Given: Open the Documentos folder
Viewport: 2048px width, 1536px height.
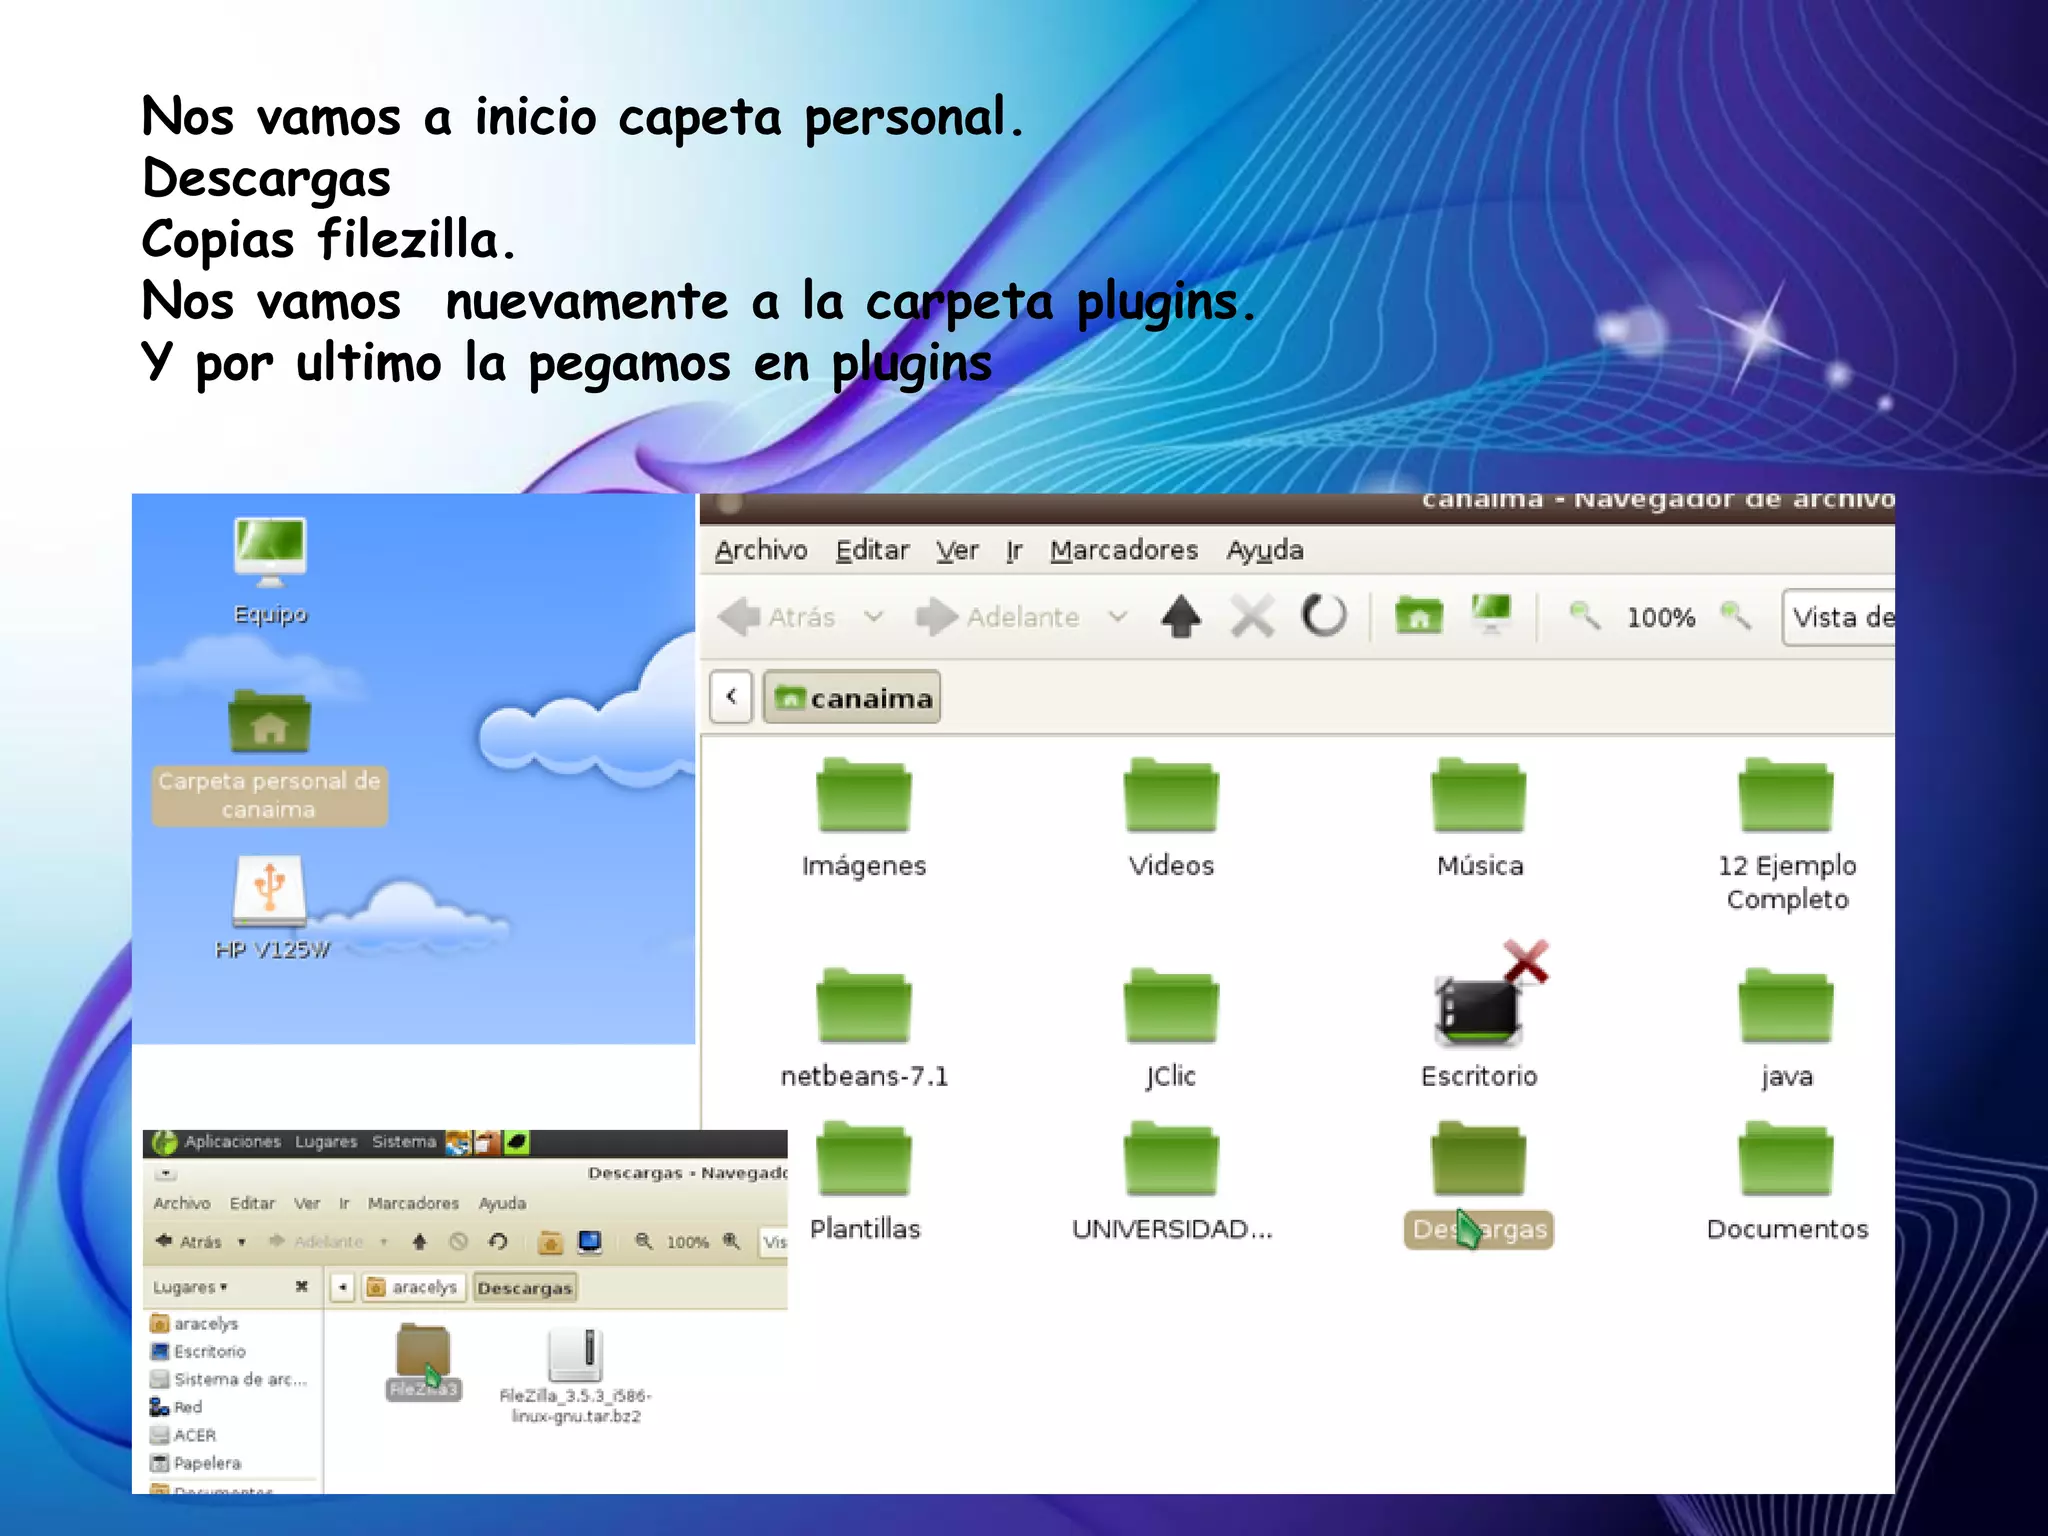Looking at the screenshot, I should click(x=1787, y=1182).
